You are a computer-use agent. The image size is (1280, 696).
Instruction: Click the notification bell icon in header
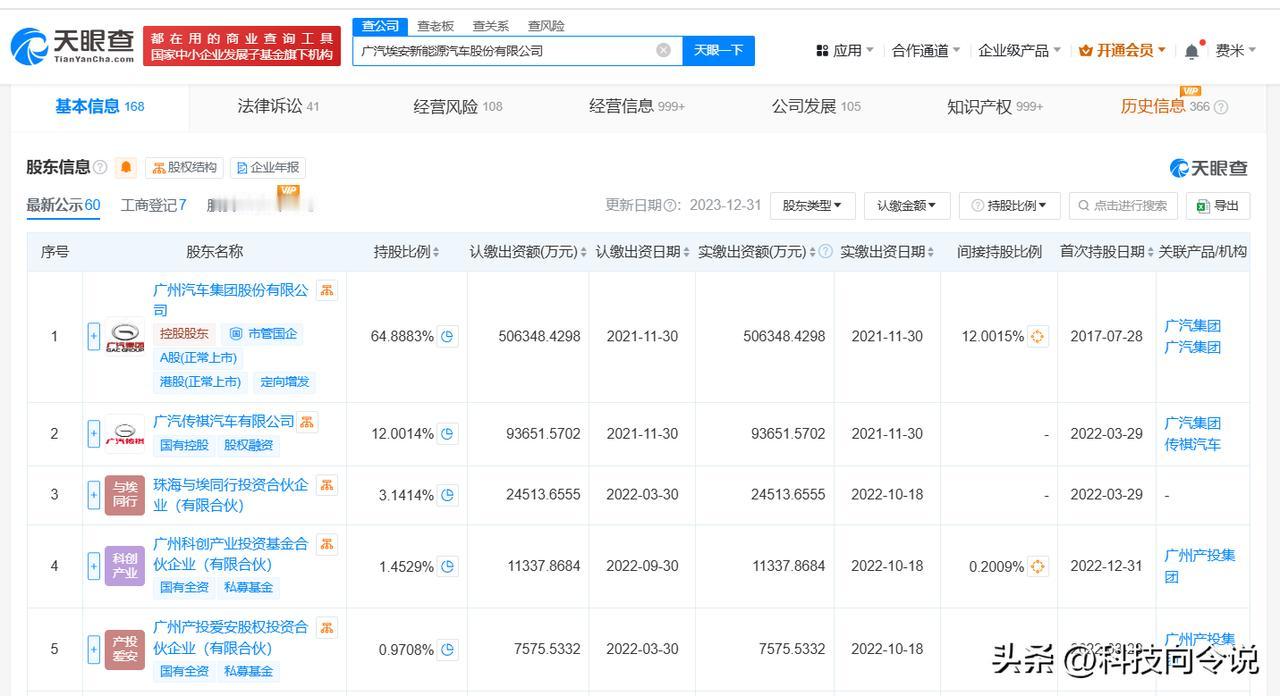[x=1191, y=51]
